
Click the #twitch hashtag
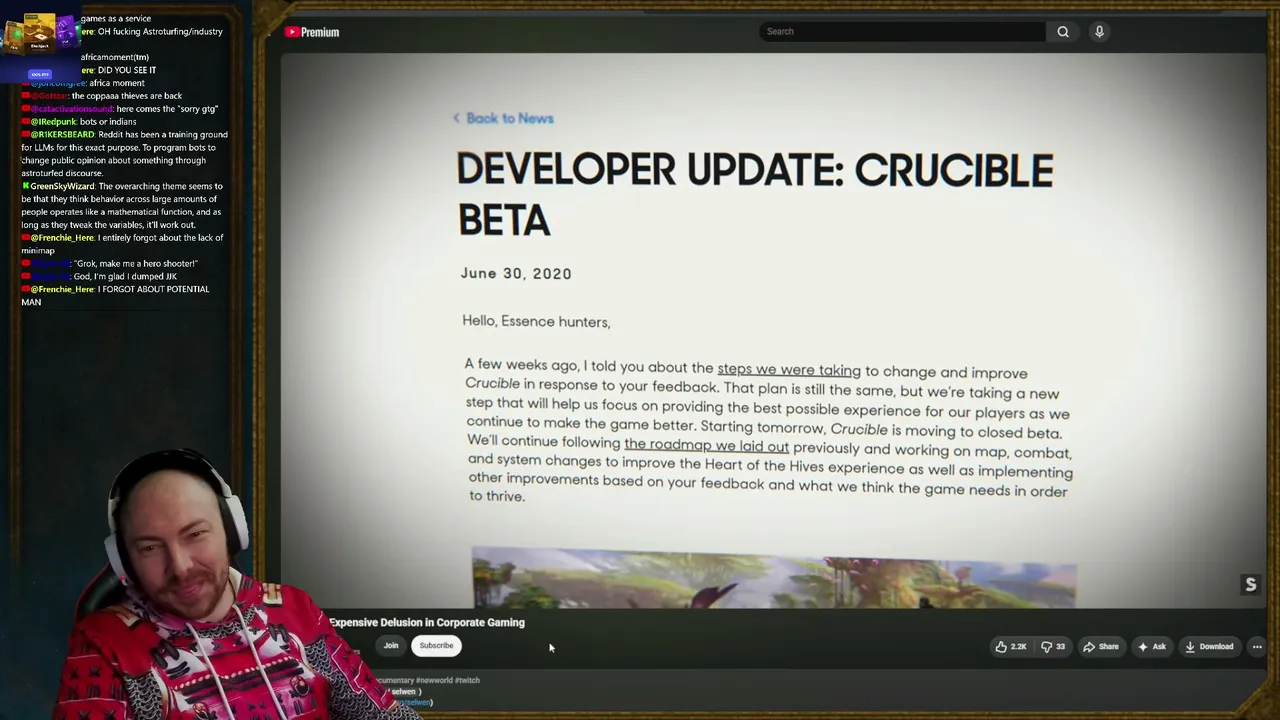click(467, 680)
